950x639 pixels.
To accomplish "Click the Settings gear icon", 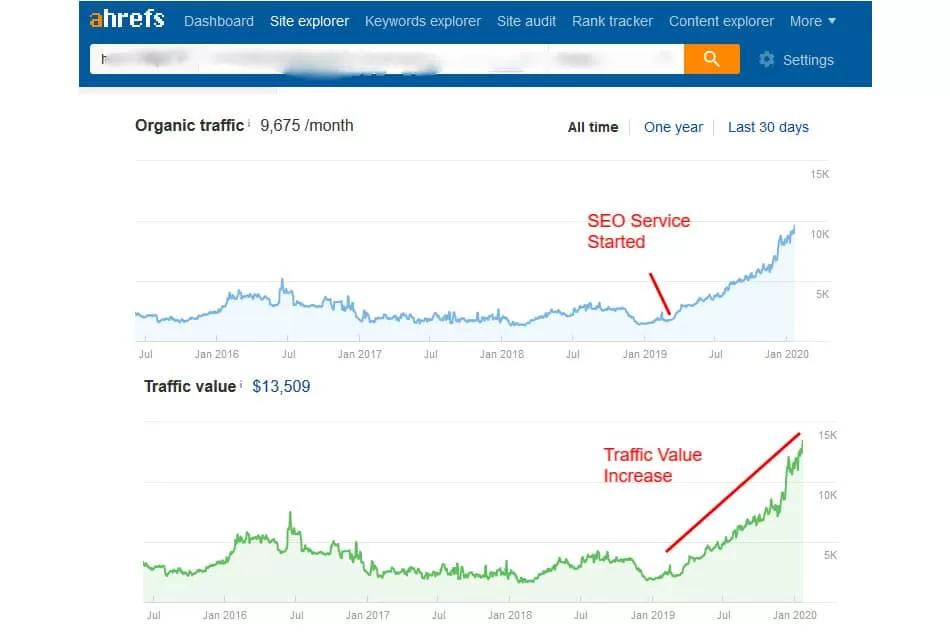I will (x=767, y=60).
